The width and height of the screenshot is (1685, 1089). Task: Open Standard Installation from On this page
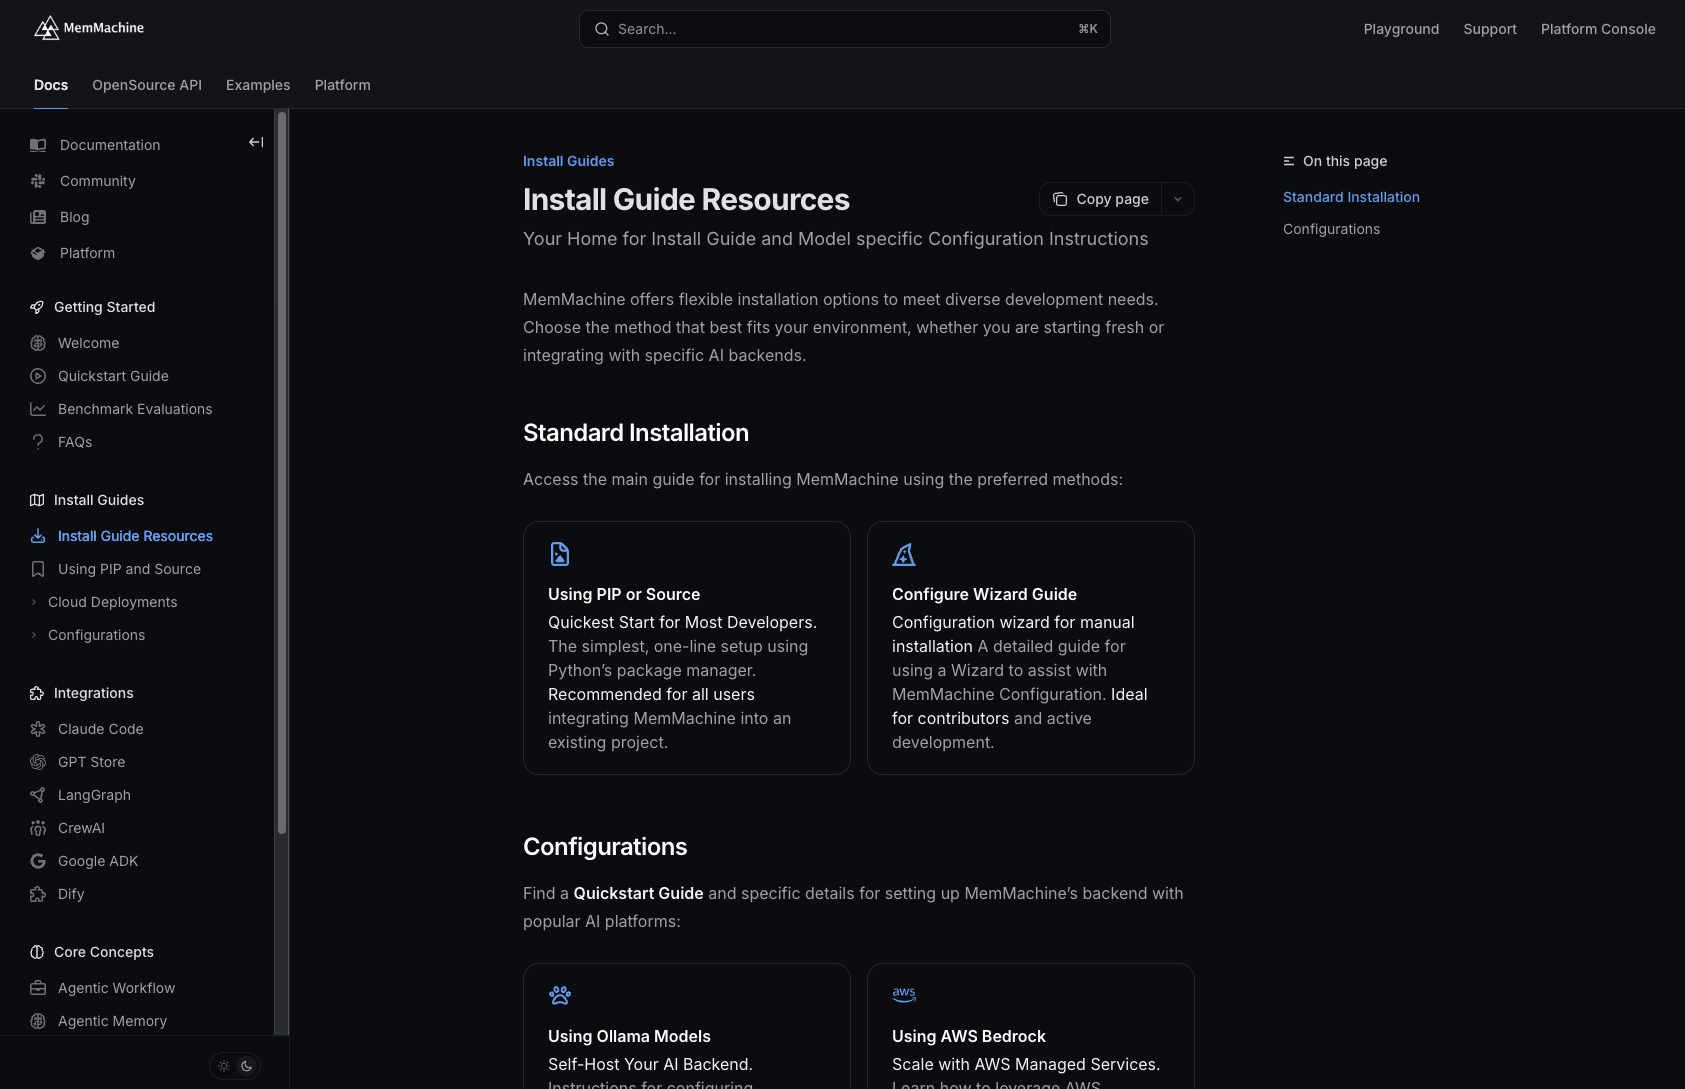[x=1351, y=197]
